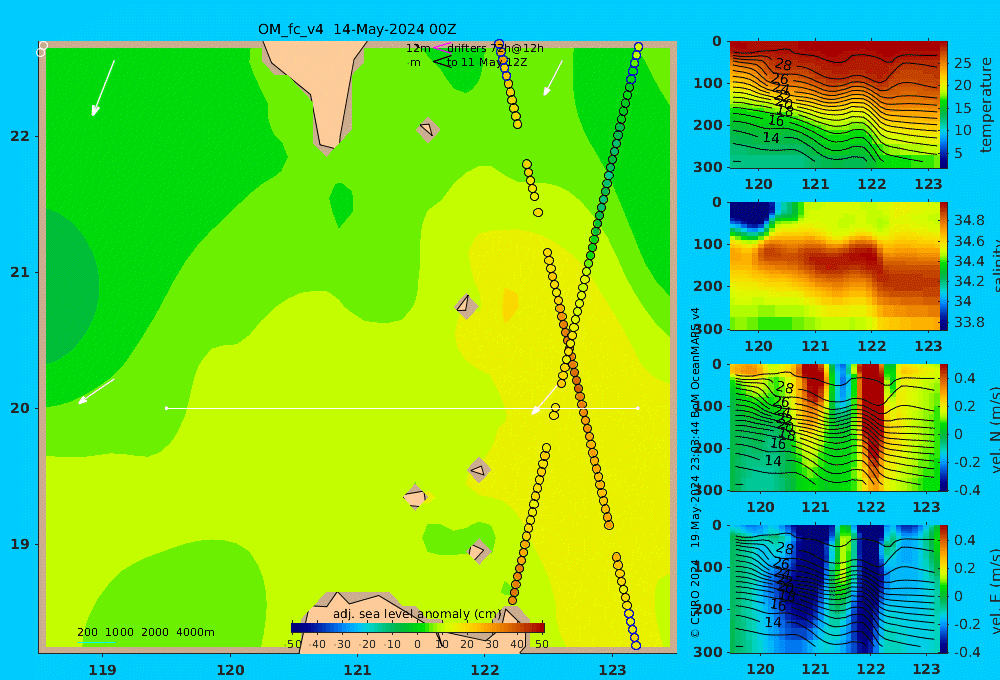1000x680 pixels.
Task: Click the sea level anomaly color bar
Action: 418,628
